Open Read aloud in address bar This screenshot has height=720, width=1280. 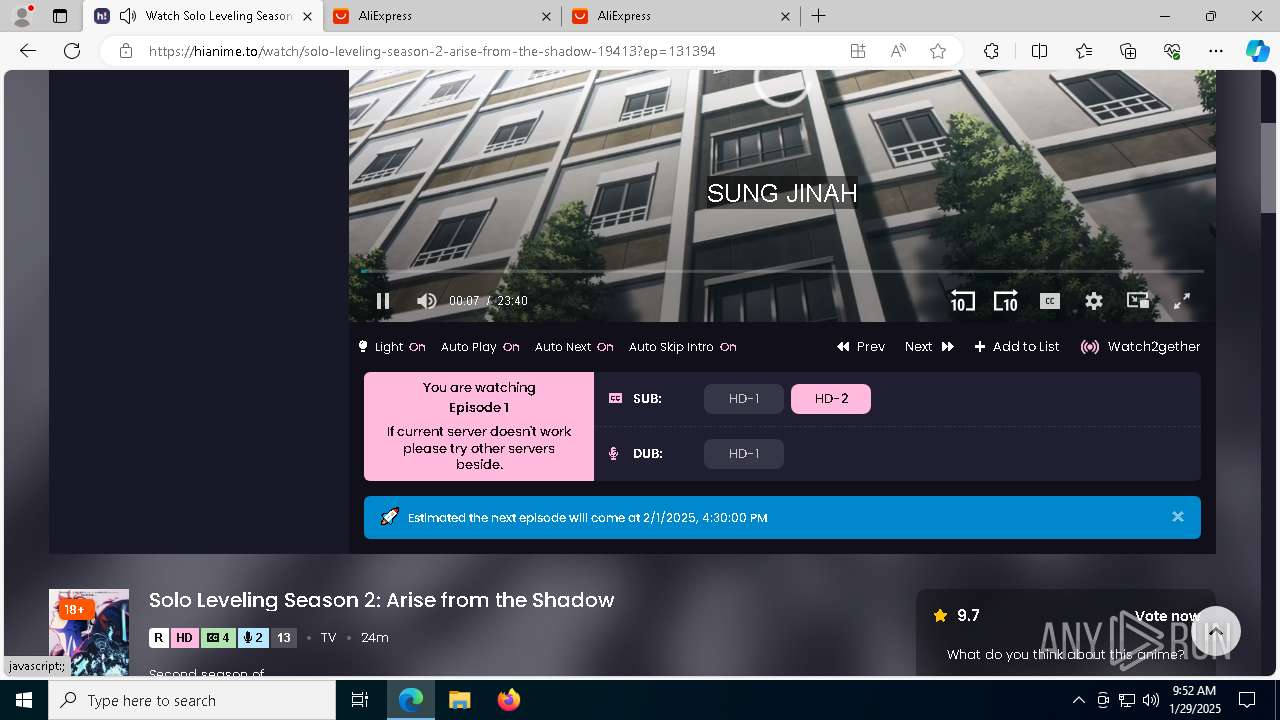(898, 51)
